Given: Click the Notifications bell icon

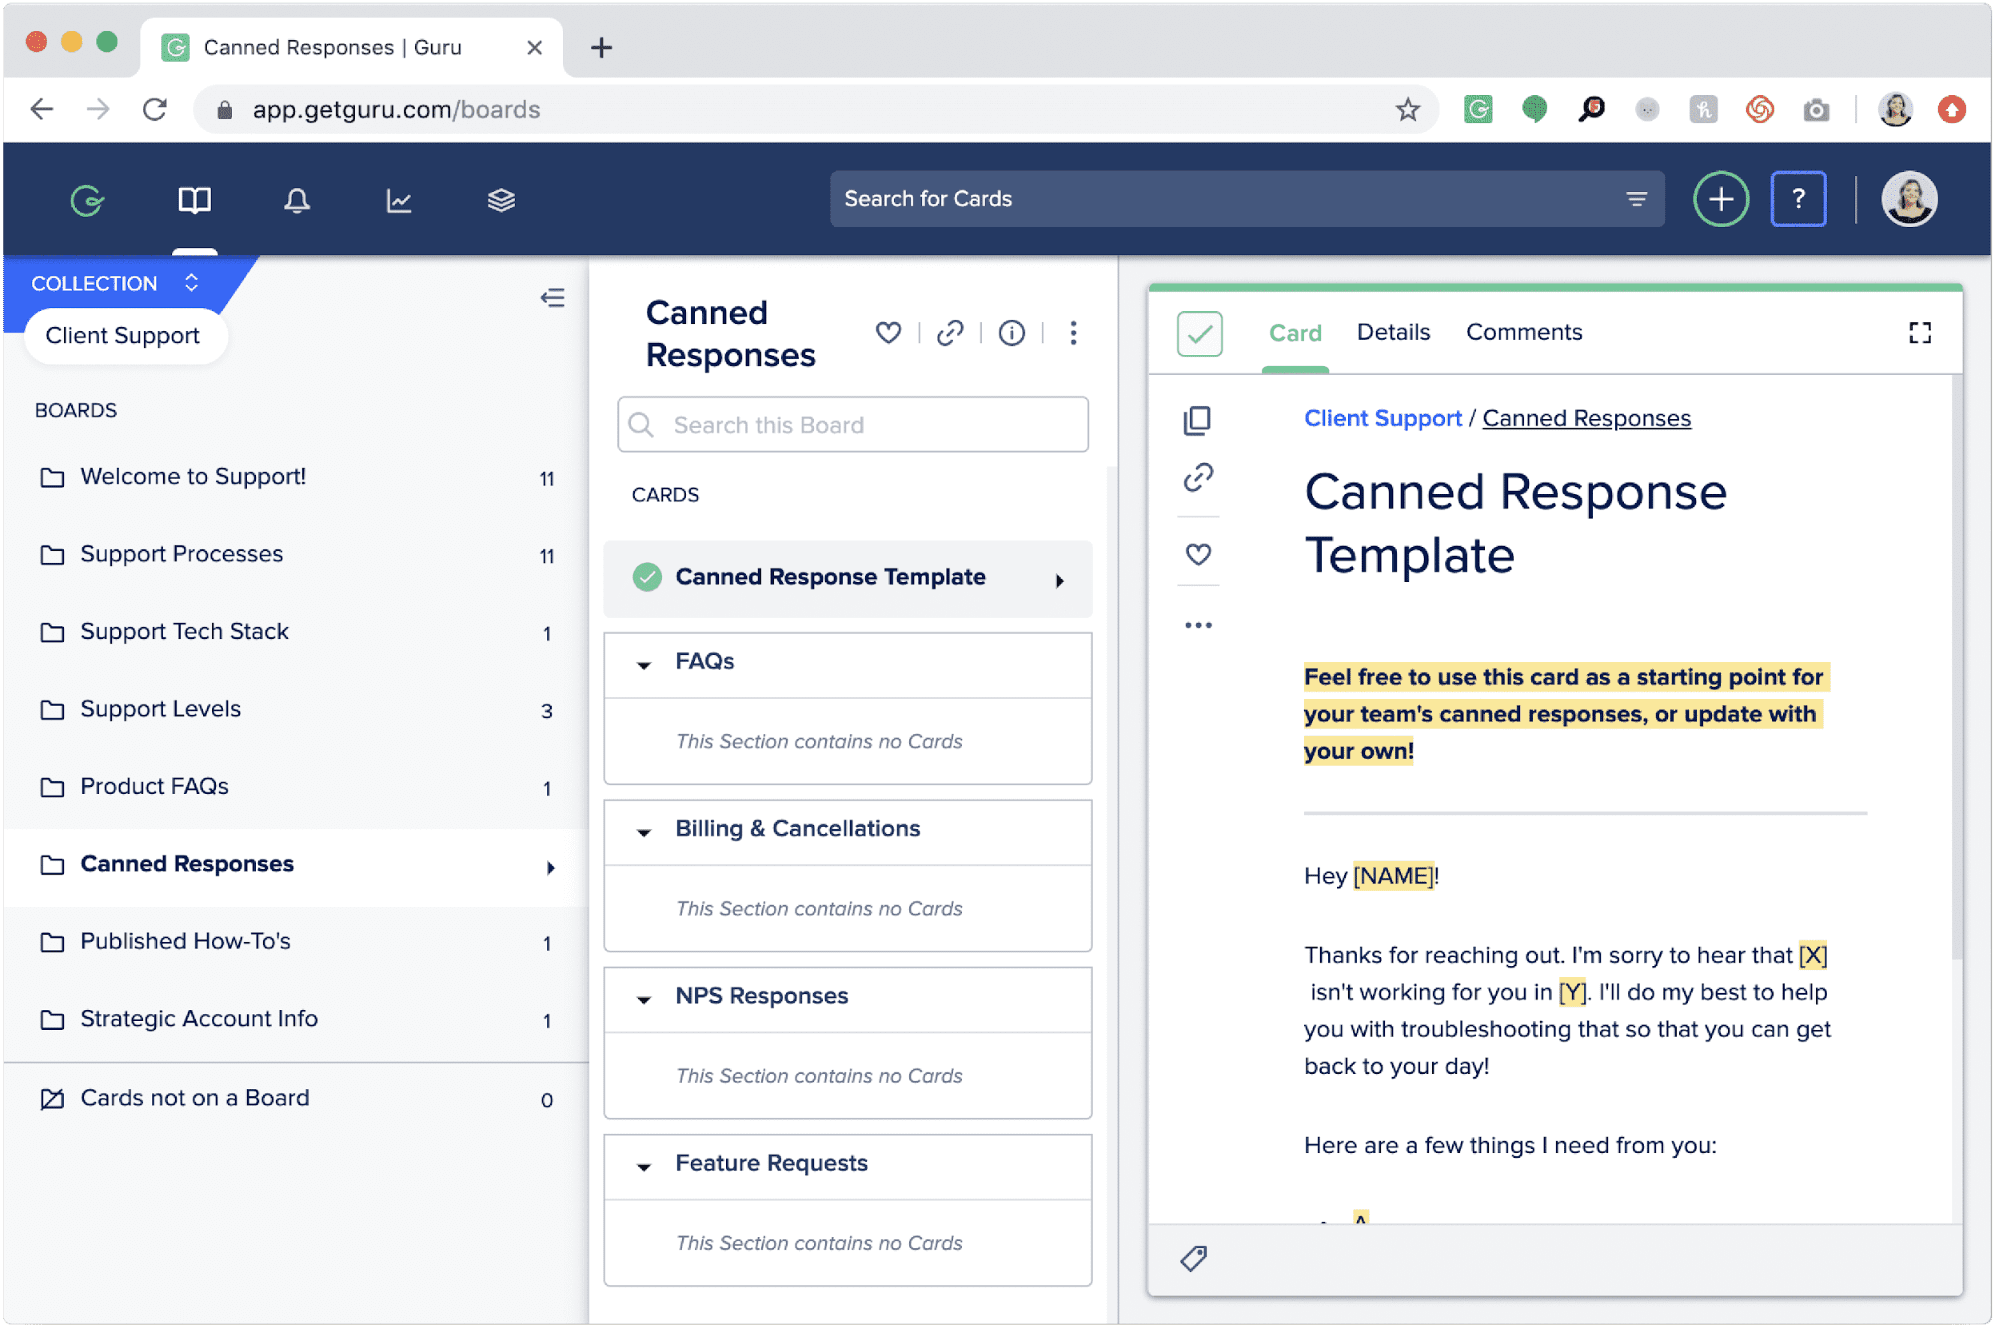Looking at the screenshot, I should pyautogui.click(x=295, y=199).
